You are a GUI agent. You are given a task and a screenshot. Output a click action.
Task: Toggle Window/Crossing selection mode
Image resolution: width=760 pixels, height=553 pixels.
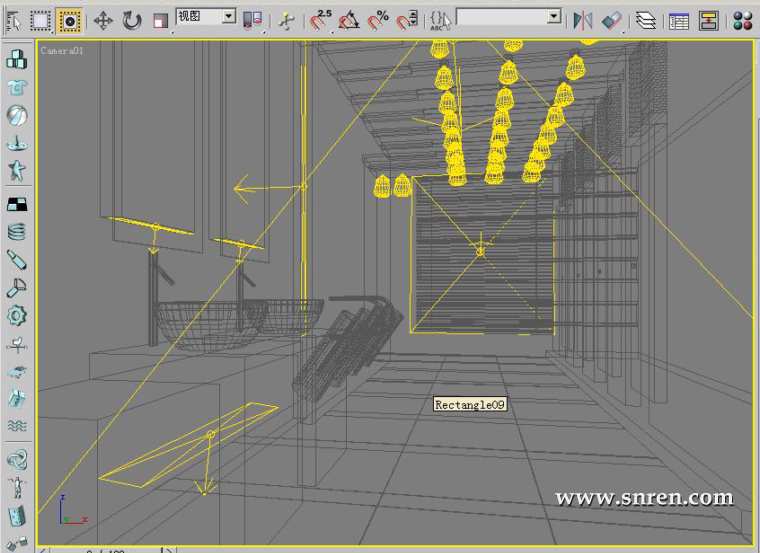point(69,21)
